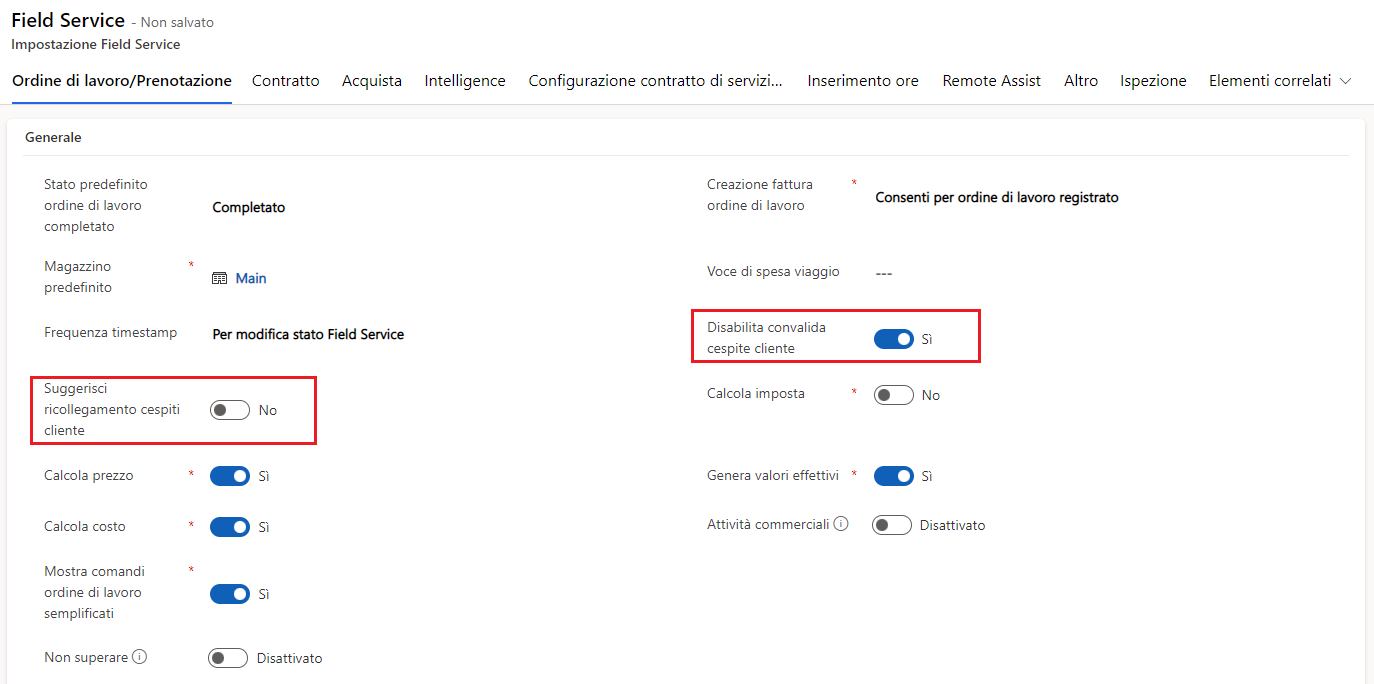Toggle Genera valori effettivi switch
This screenshot has width=1374, height=684.
(x=894, y=476)
